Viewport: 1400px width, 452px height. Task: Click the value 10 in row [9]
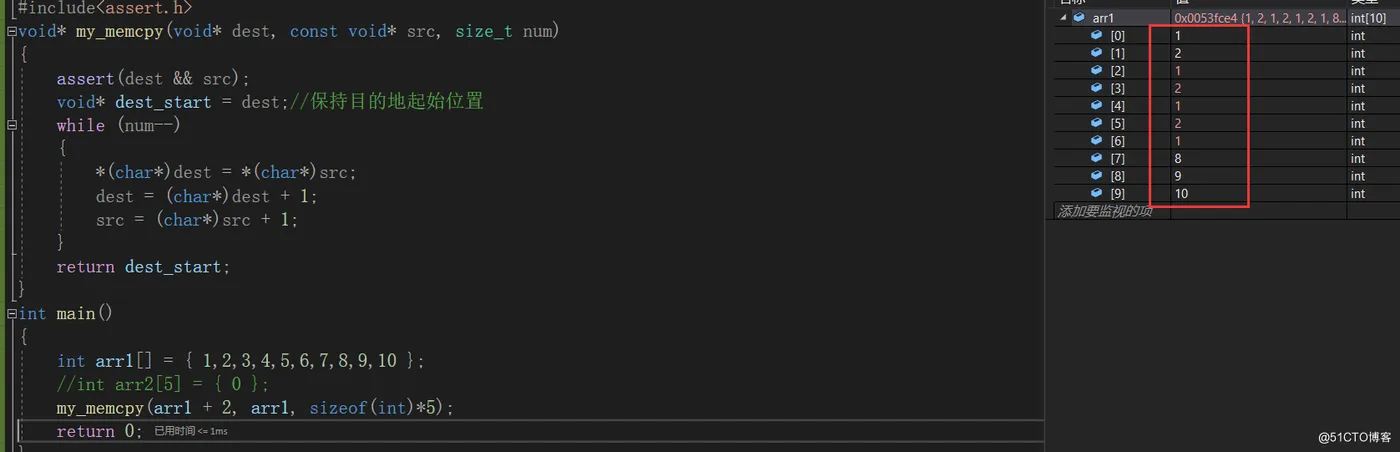point(1182,193)
